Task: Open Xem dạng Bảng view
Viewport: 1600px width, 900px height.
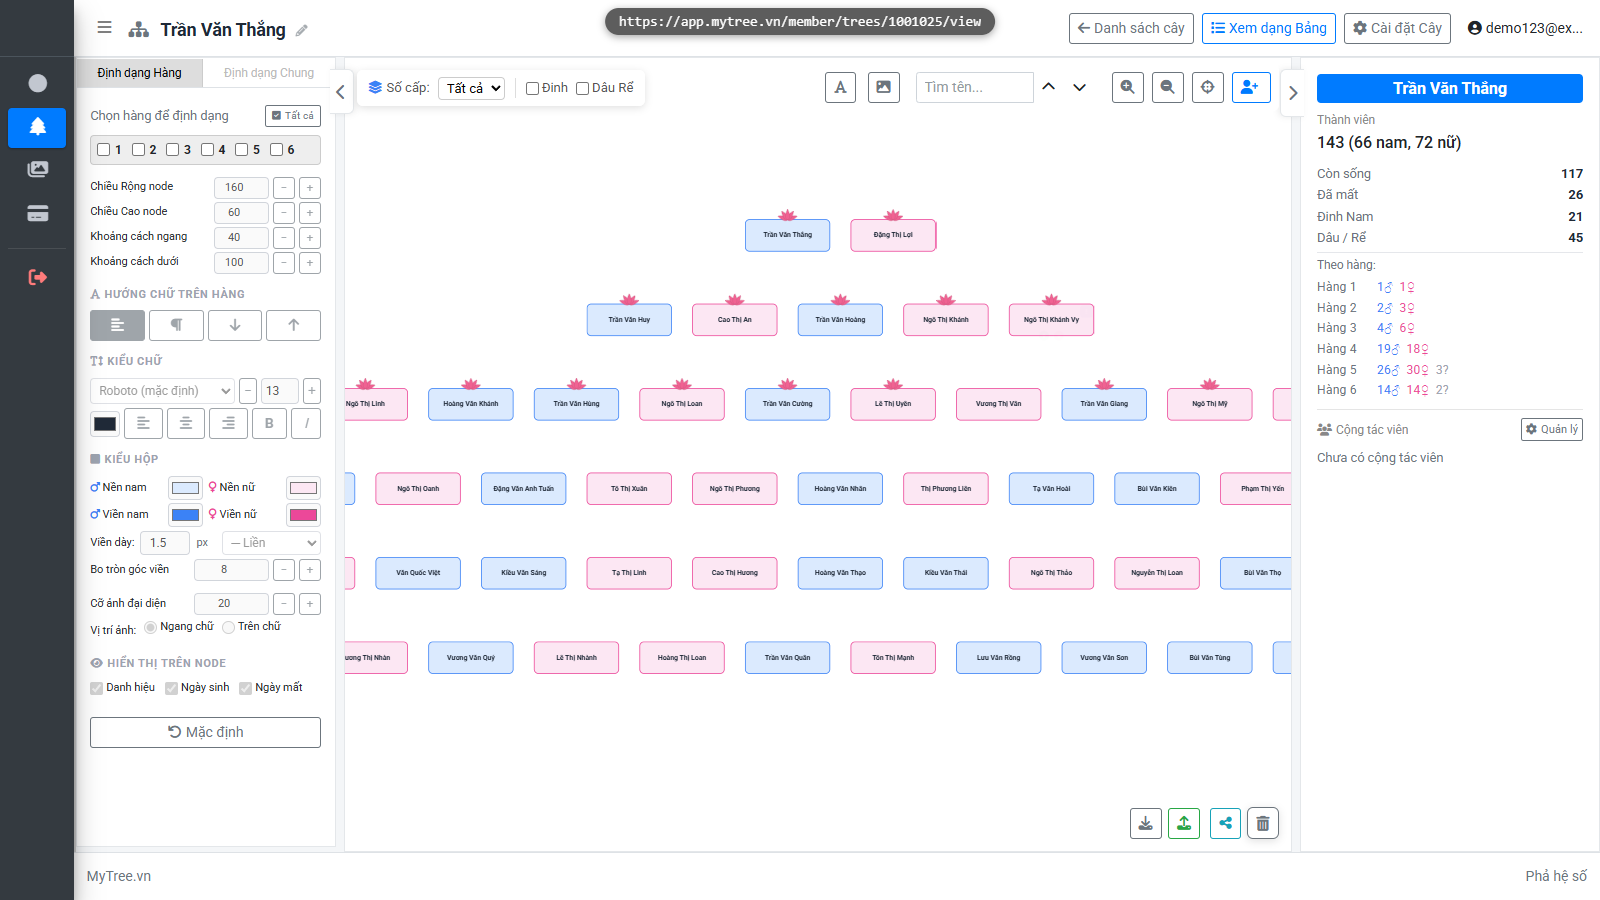Action: point(1269,28)
